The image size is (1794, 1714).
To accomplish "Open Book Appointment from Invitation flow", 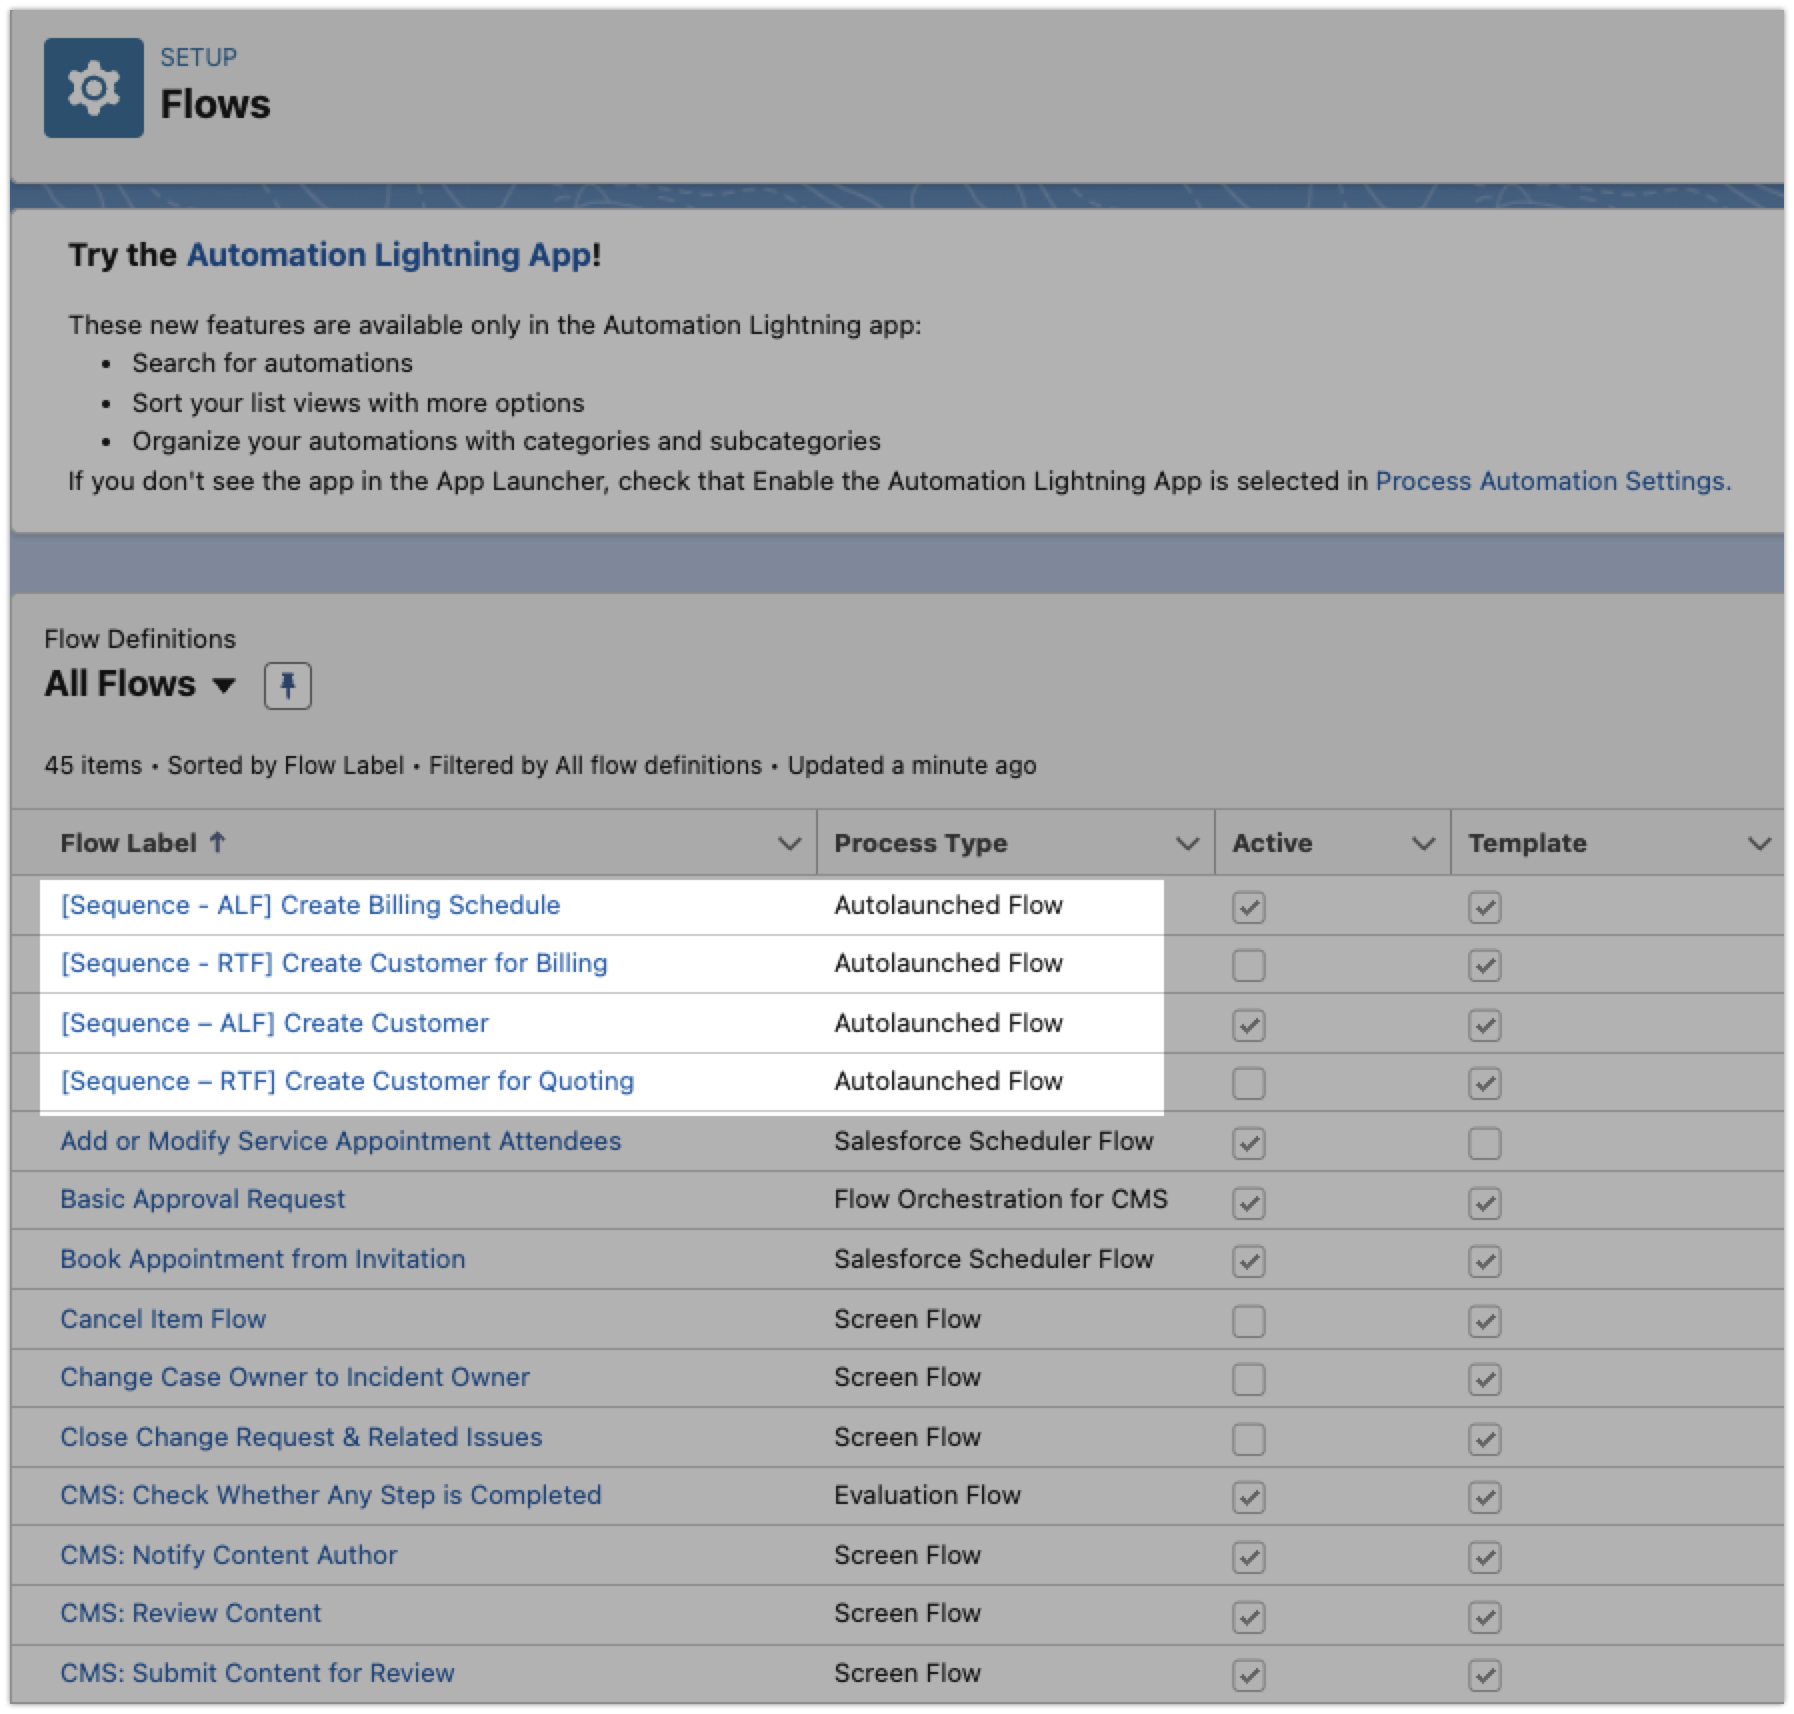I will (262, 1259).
